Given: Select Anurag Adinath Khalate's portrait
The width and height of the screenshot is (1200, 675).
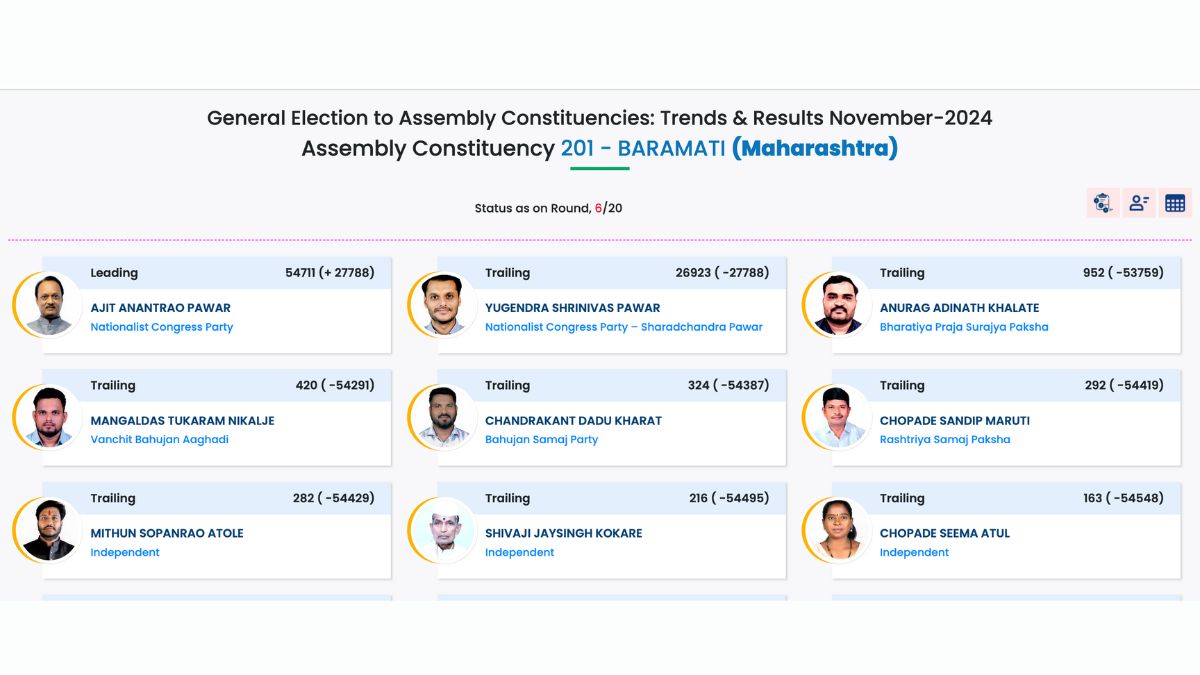Looking at the screenshot, I should coord(839,305).
